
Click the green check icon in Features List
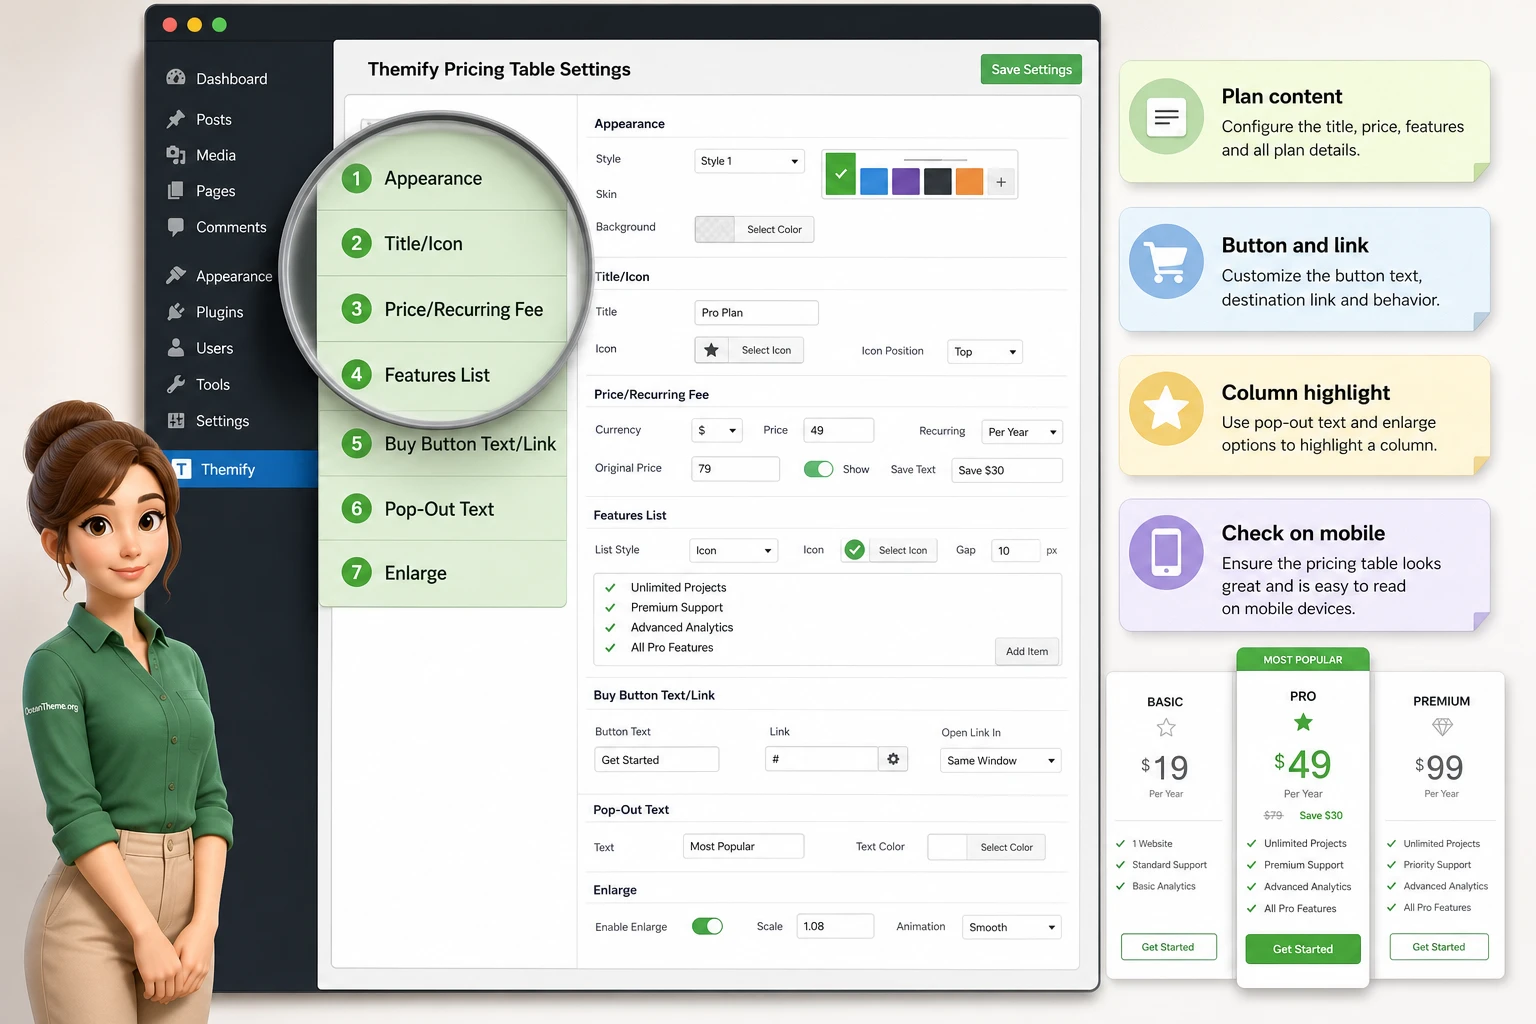854,550
